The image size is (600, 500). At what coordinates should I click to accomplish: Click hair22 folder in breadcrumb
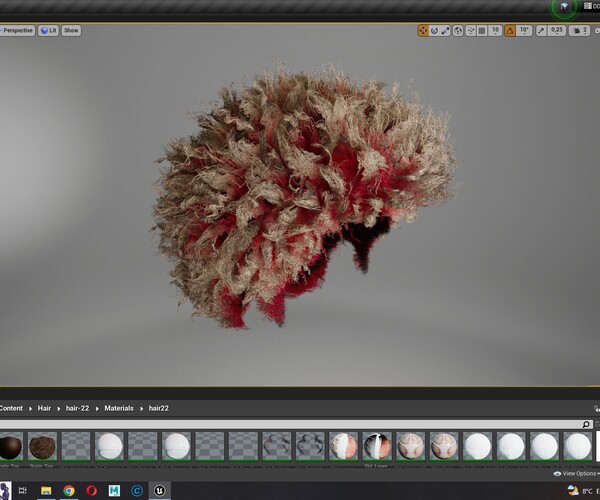pos(158,408)
